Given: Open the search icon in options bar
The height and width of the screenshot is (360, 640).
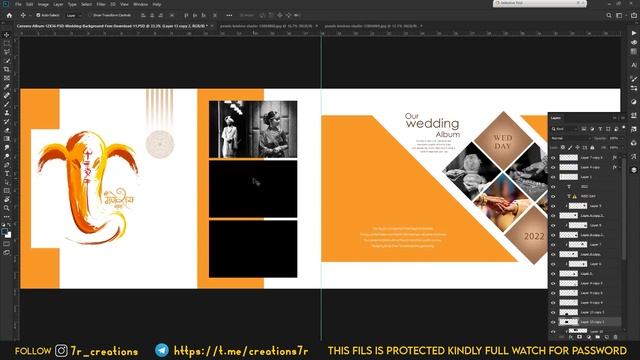Looking at the screenshot, I should [609, 16].
